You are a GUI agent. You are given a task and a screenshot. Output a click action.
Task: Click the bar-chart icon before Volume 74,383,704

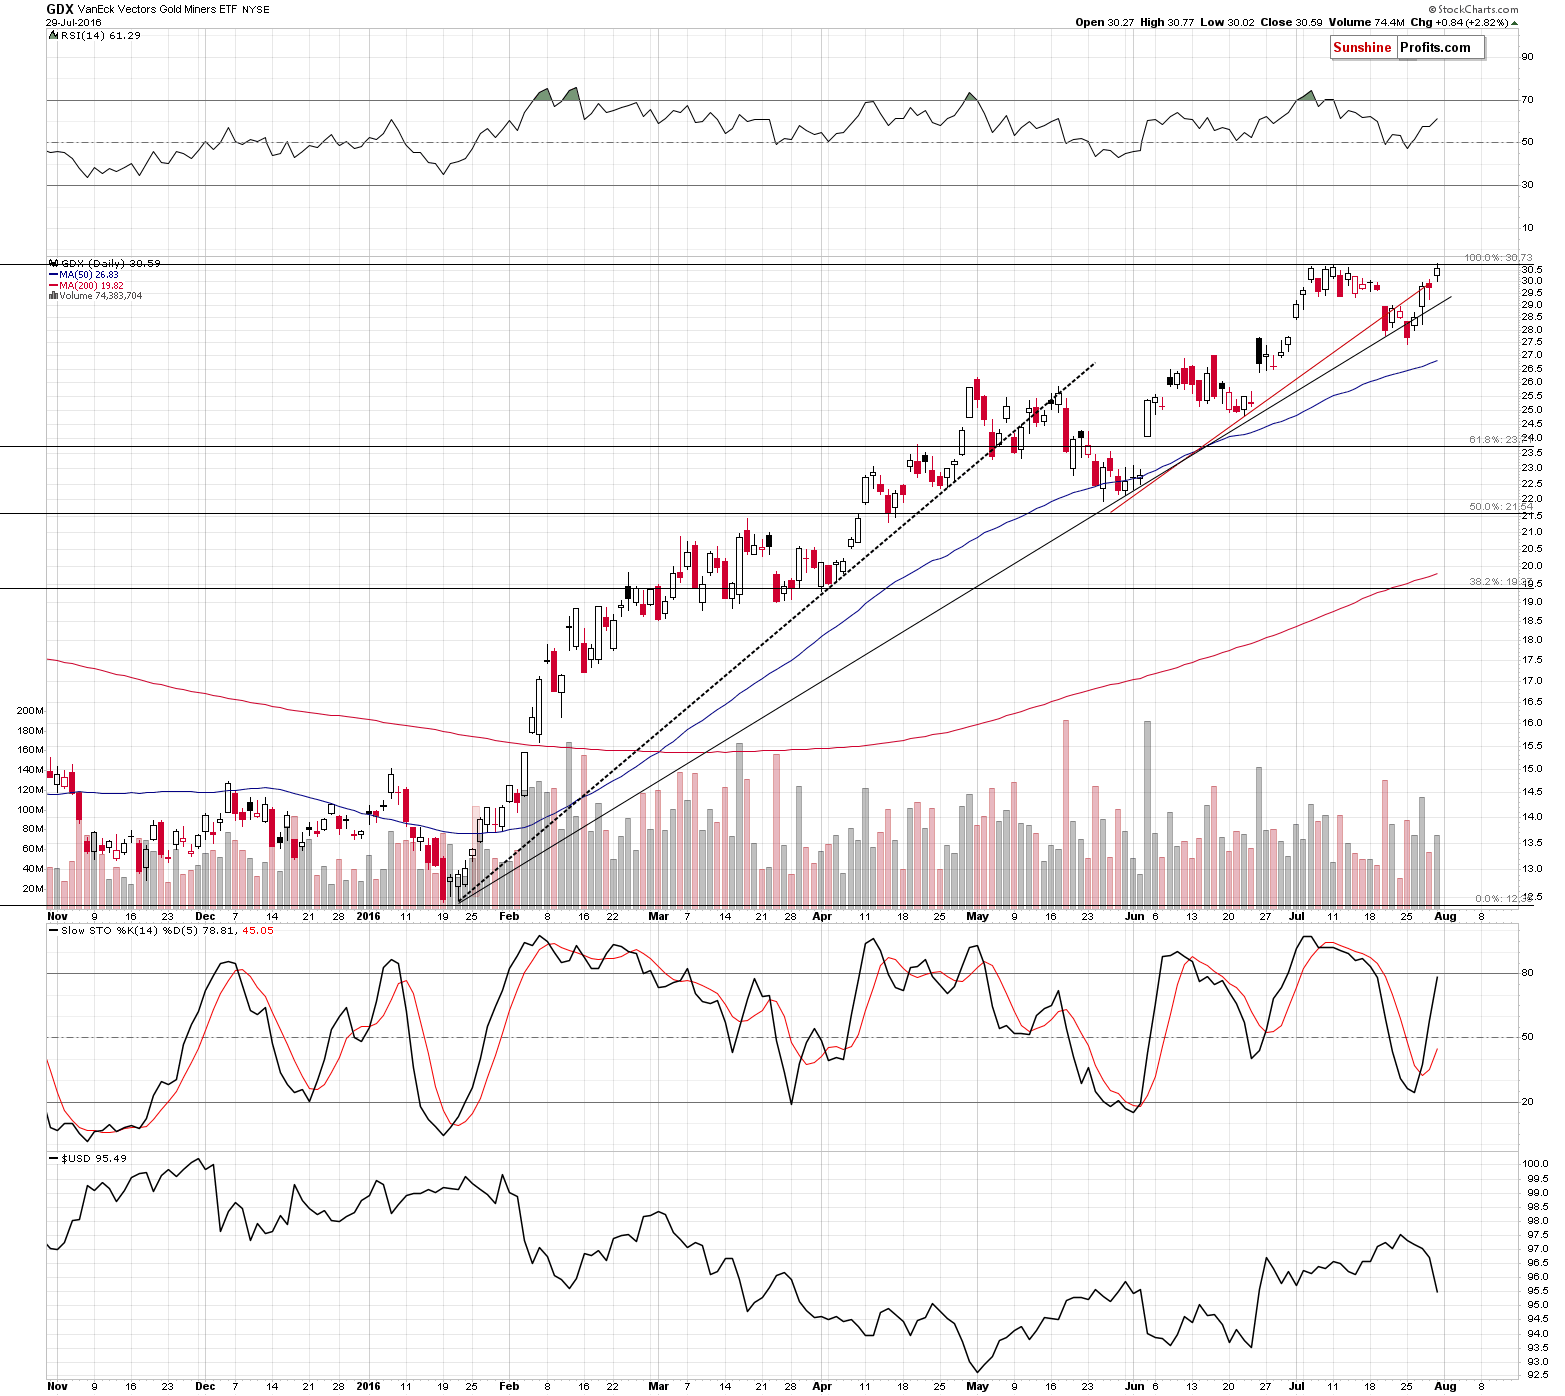coord(54,296)
